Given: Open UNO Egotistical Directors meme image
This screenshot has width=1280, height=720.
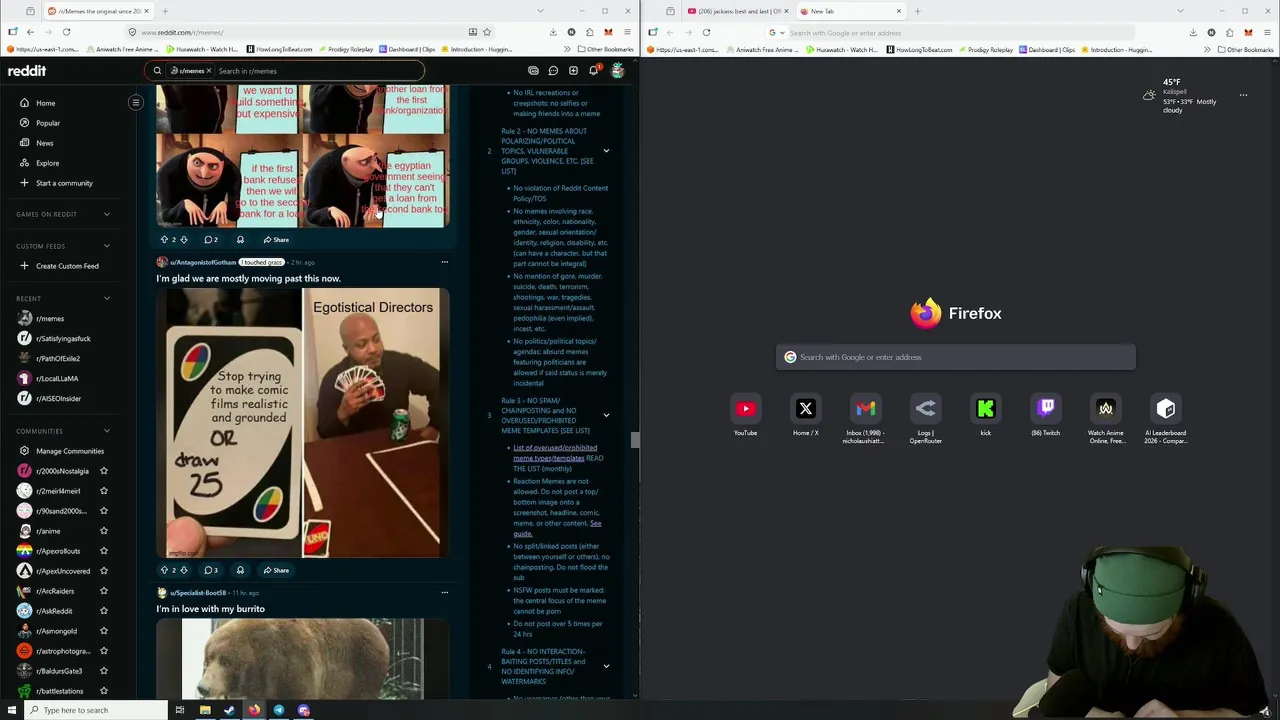Looking at the screenshot, I should point(303,423).
